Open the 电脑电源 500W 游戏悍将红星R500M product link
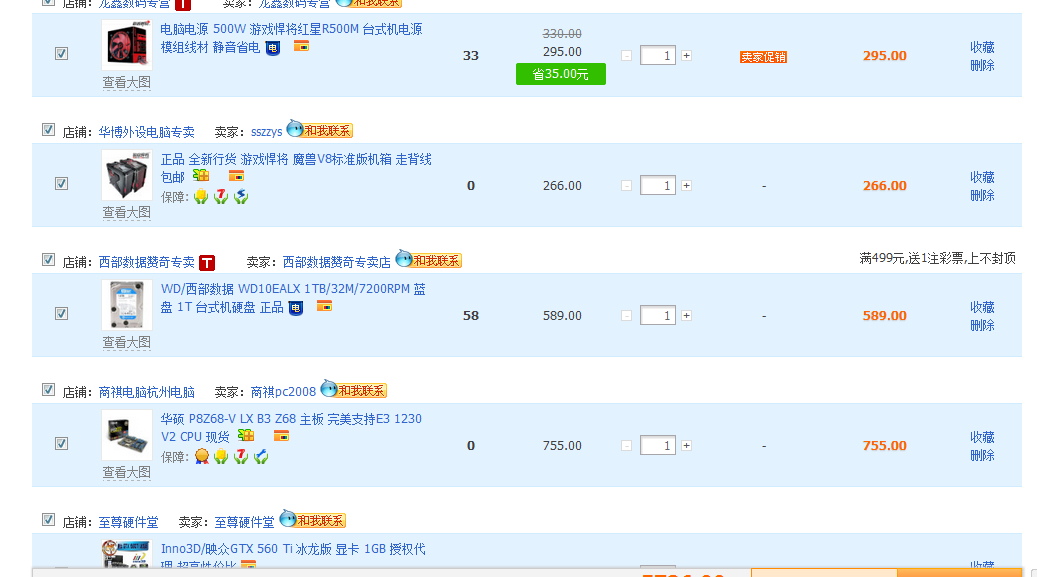Image resolution: width=1037 pixels, height=577 pixels. (x=291, y=38)
